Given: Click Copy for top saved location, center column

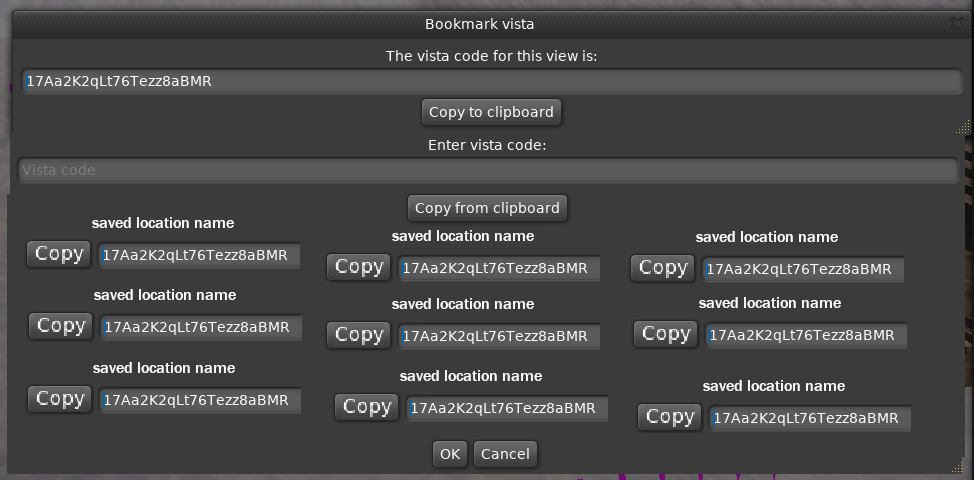Looking at the screenshot, I should pos(359,267).
